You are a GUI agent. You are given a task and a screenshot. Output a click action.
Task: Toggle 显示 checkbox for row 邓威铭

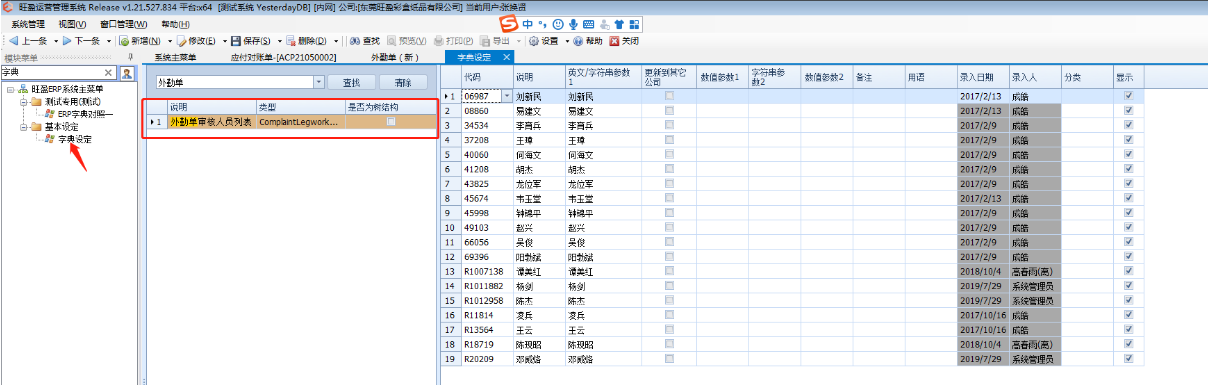(1129, 358)
